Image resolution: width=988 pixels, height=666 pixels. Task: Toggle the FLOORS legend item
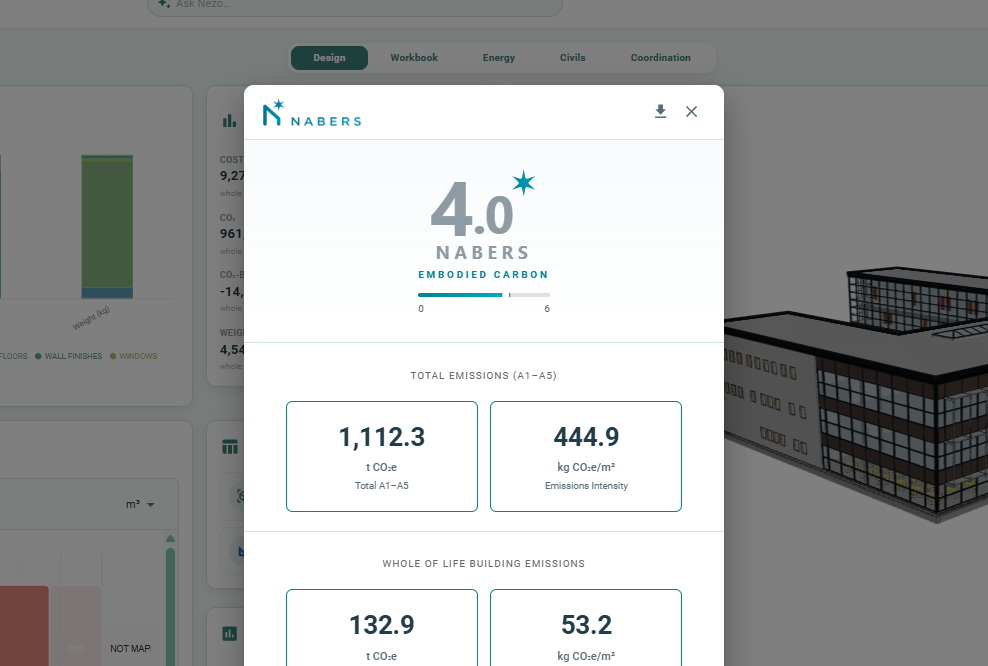pos(12,356)
